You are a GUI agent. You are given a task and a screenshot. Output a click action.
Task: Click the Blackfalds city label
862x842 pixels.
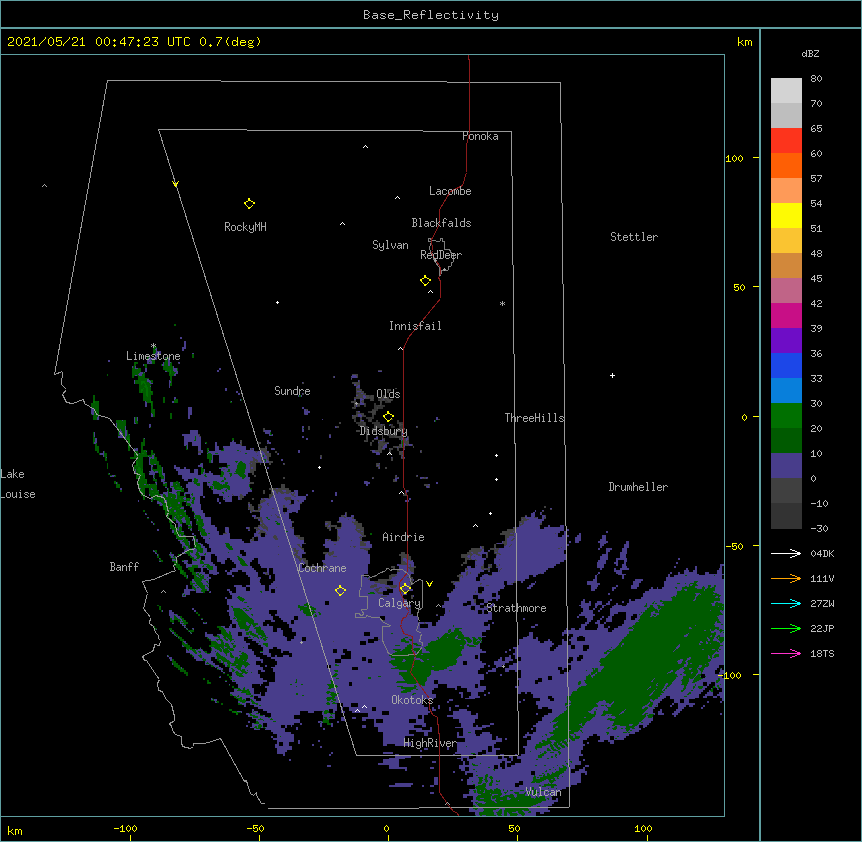[441, 223]
